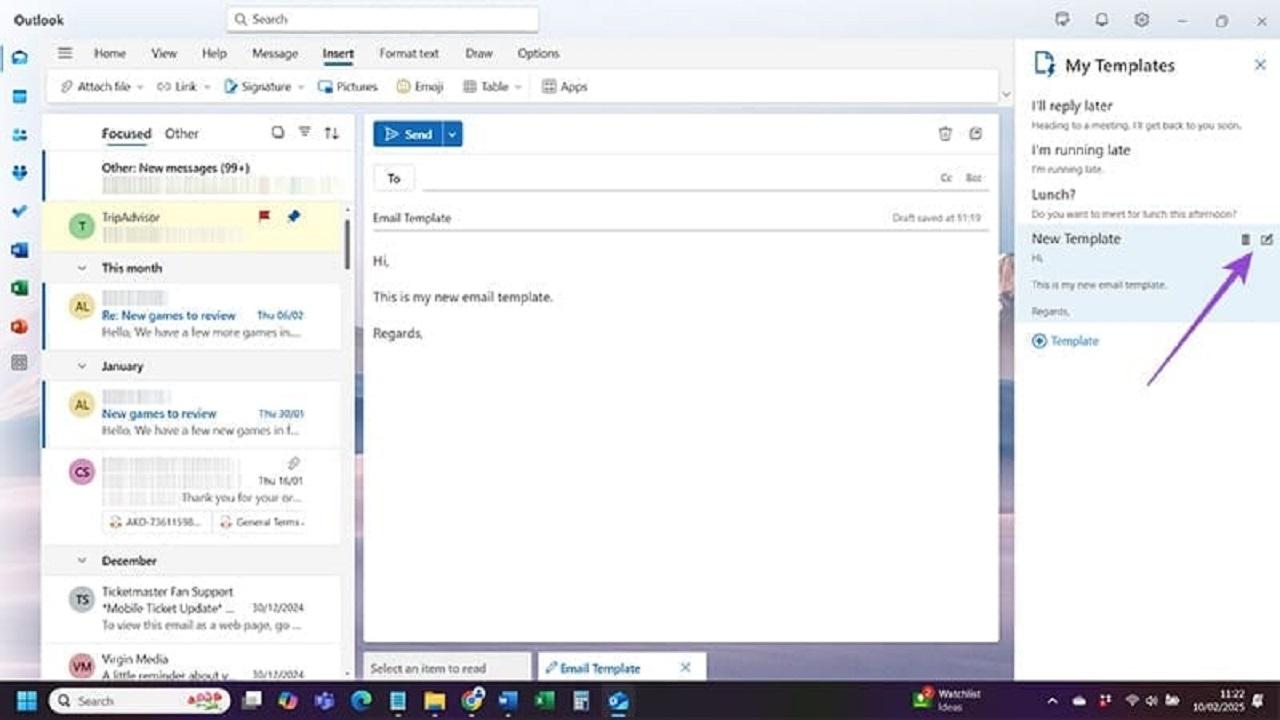Viewport: 1280px width, 720px height.
Task: Expand the Send options dropdown arrow
Action: coord(453,134)
